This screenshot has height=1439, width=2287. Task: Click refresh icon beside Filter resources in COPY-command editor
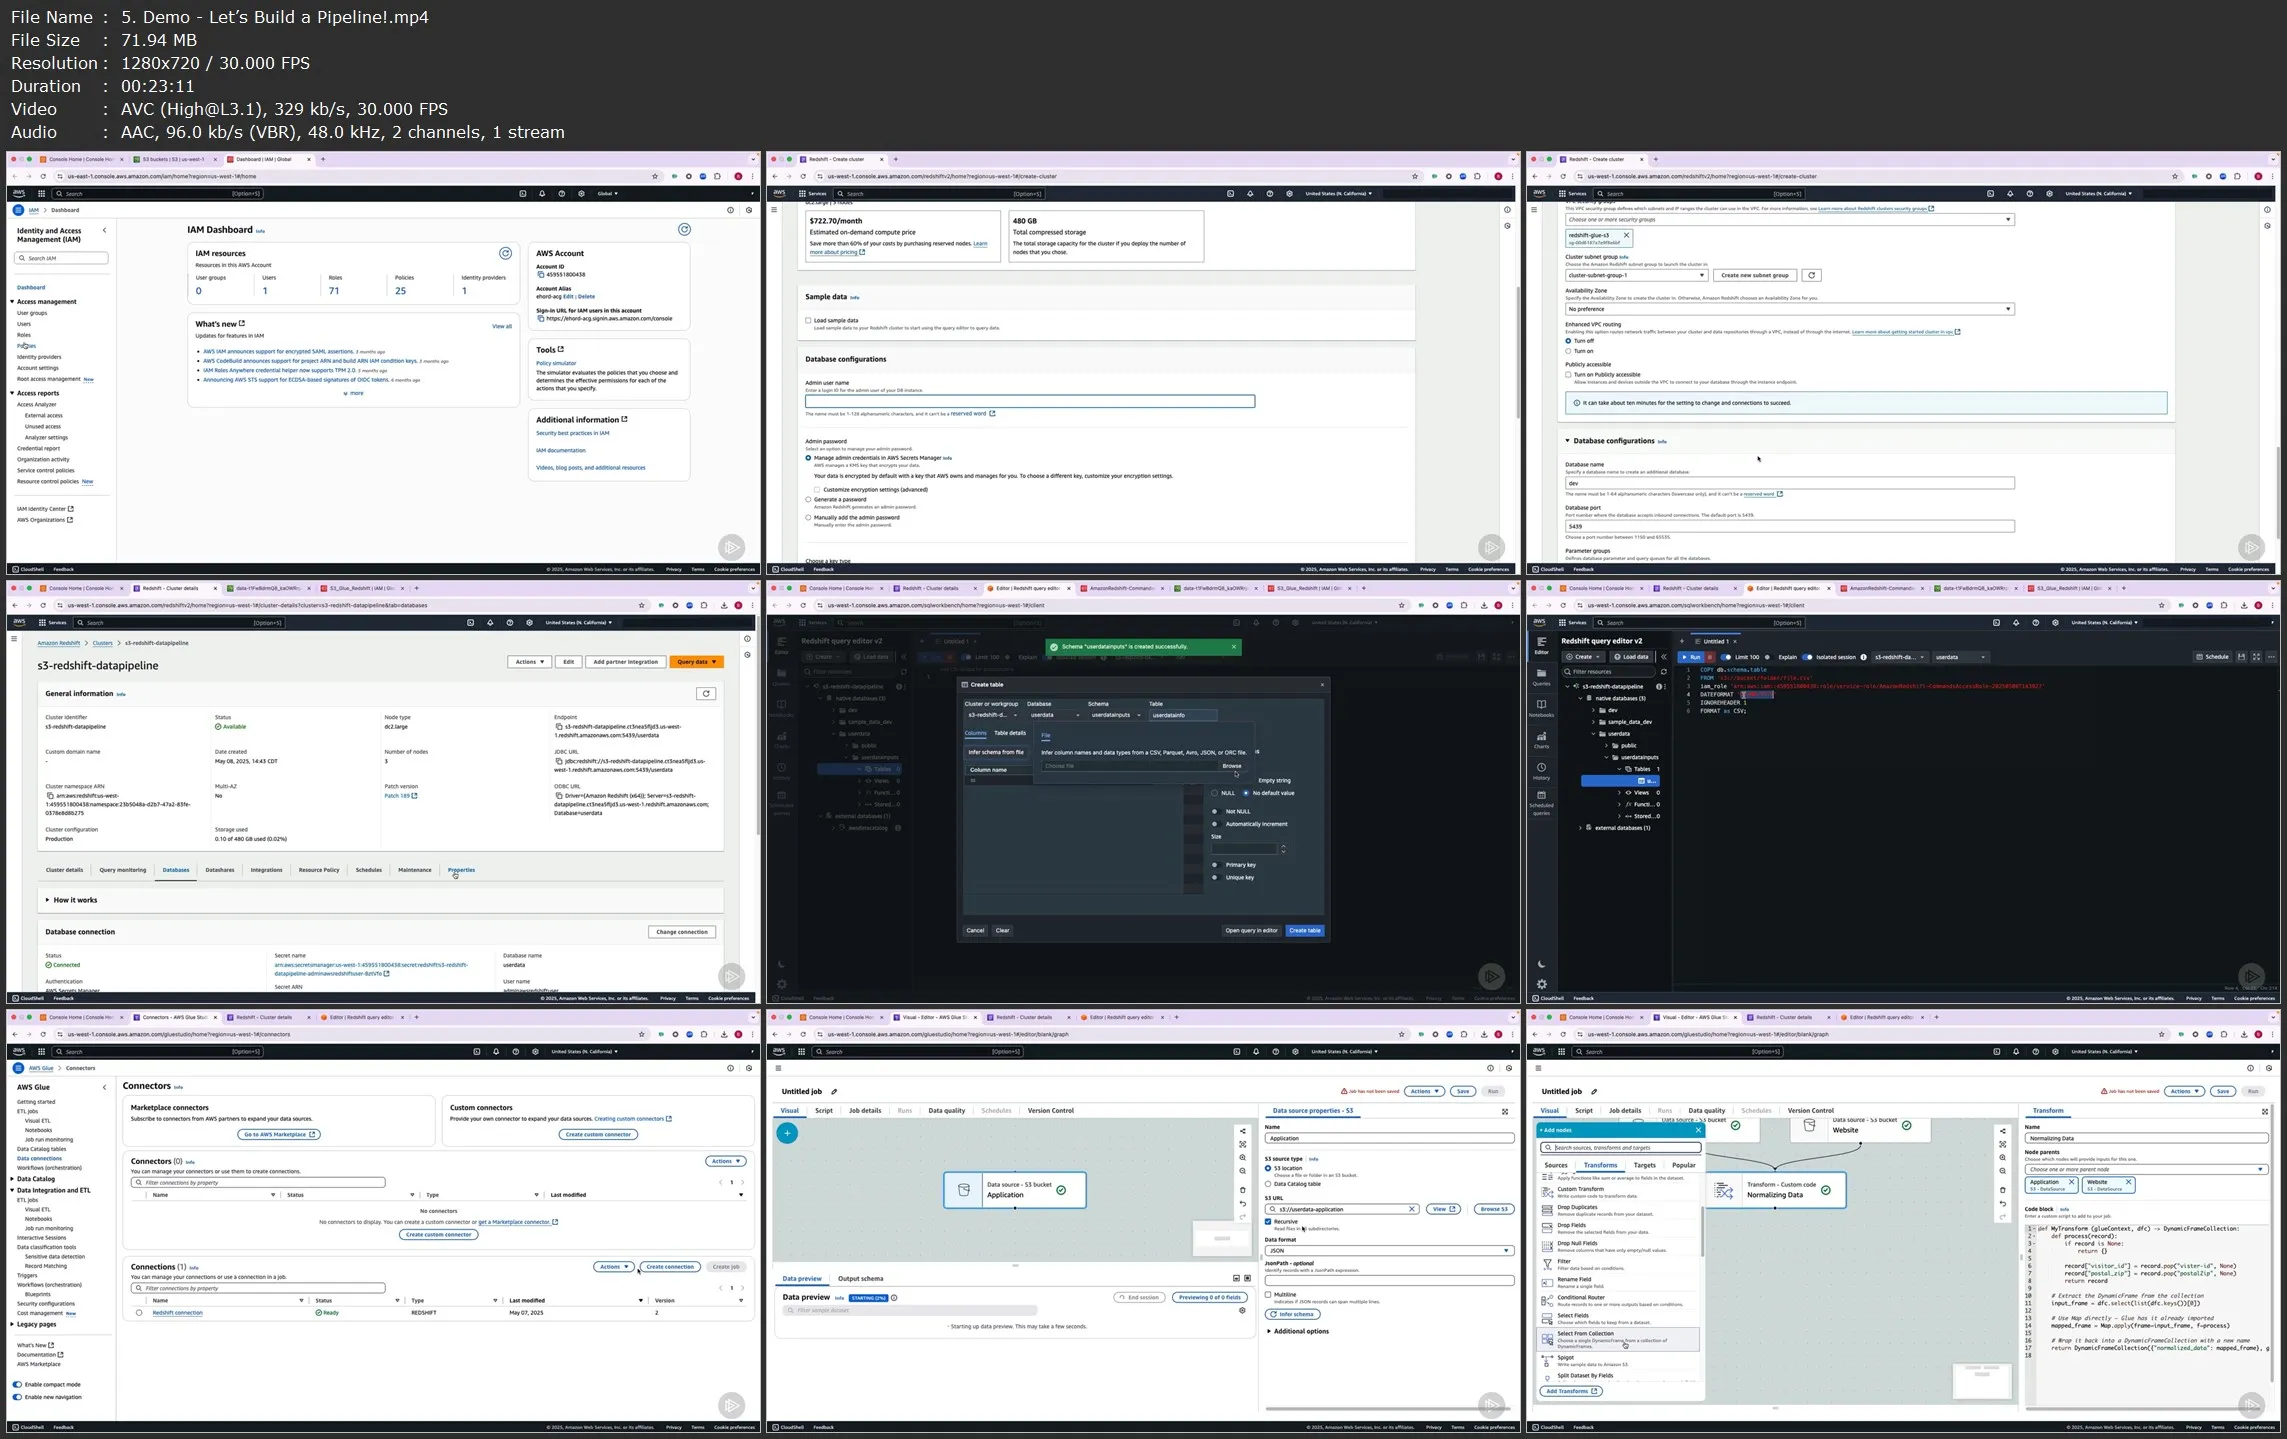pyautogui.click(x=1663, y=672)
